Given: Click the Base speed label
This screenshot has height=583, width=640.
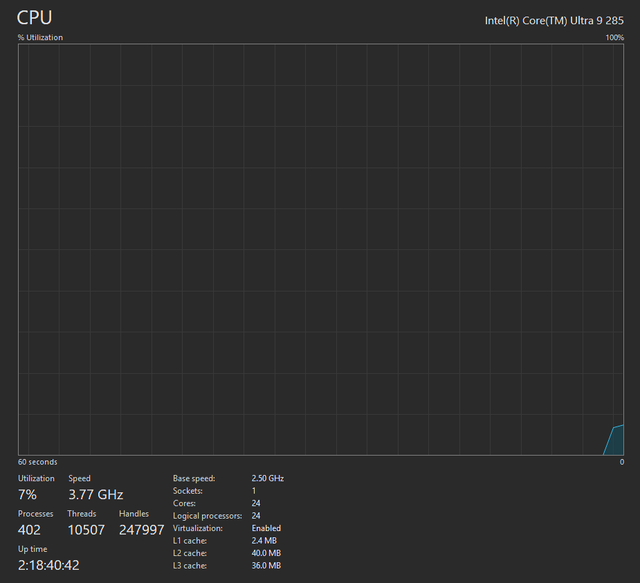Looking at the screenshot, I should point(194,478).
